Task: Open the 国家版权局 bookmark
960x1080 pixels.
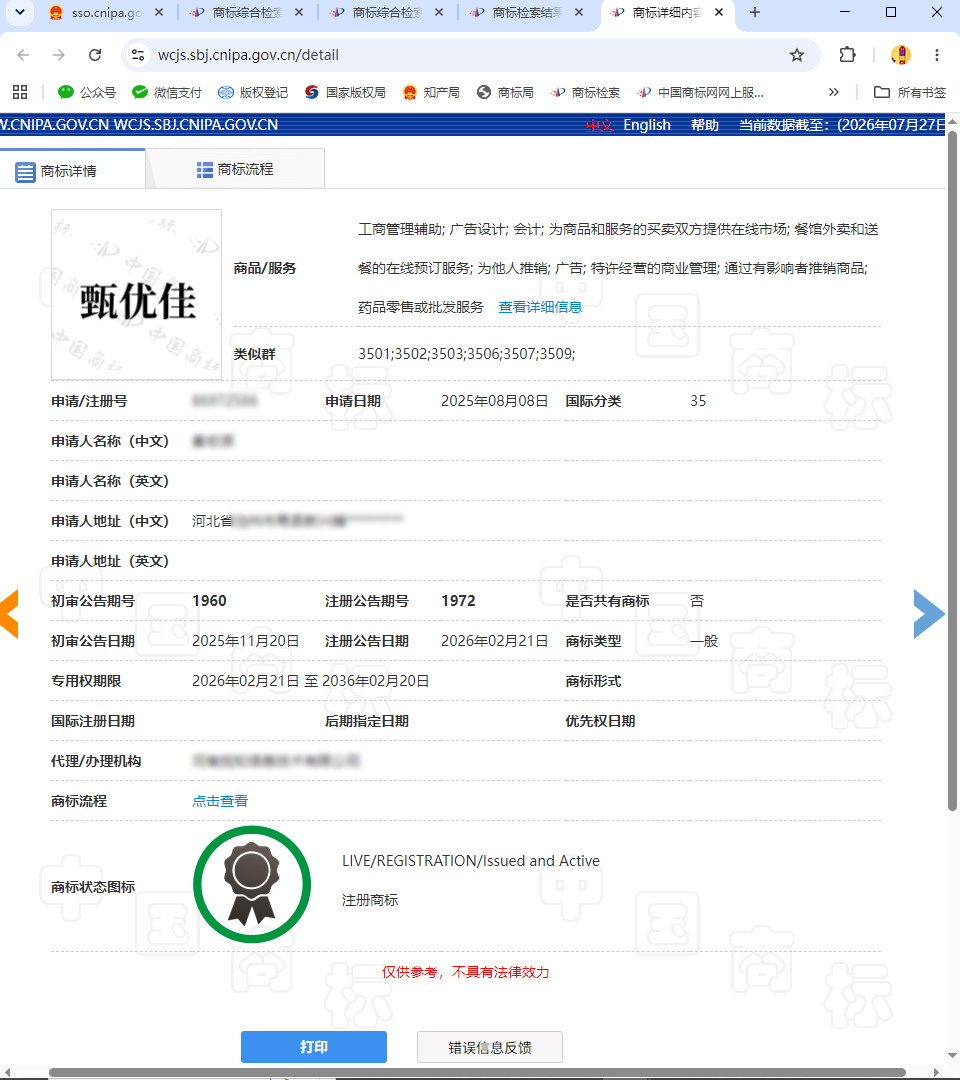Action: coord(345,92)
